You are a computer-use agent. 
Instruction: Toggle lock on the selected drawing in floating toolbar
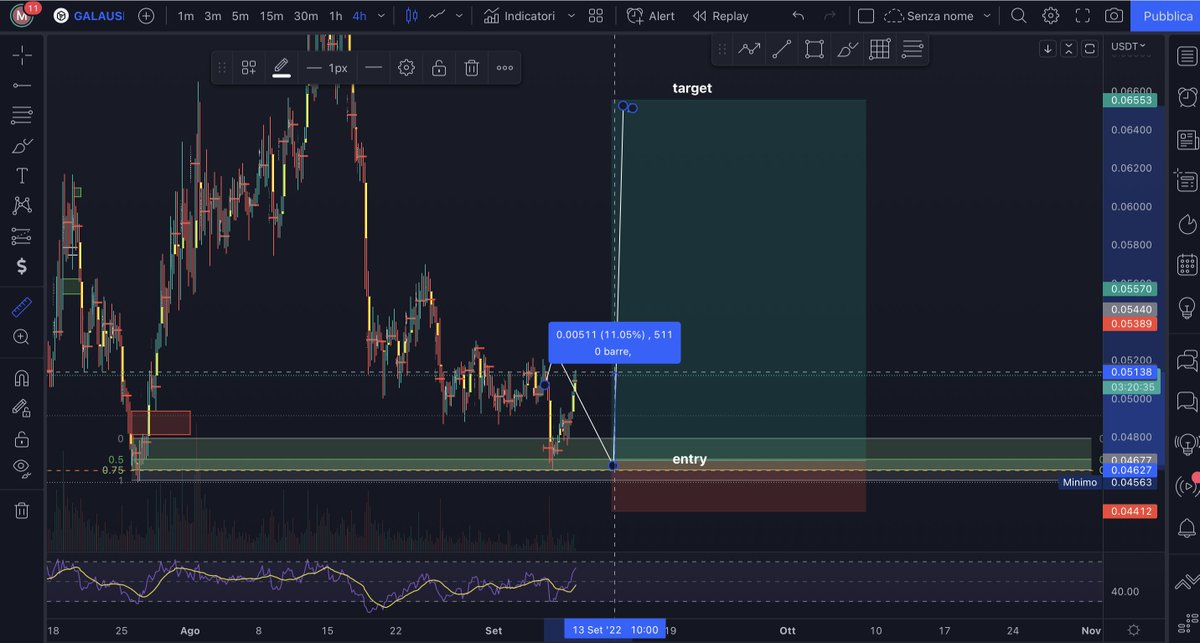coord(439,68)
